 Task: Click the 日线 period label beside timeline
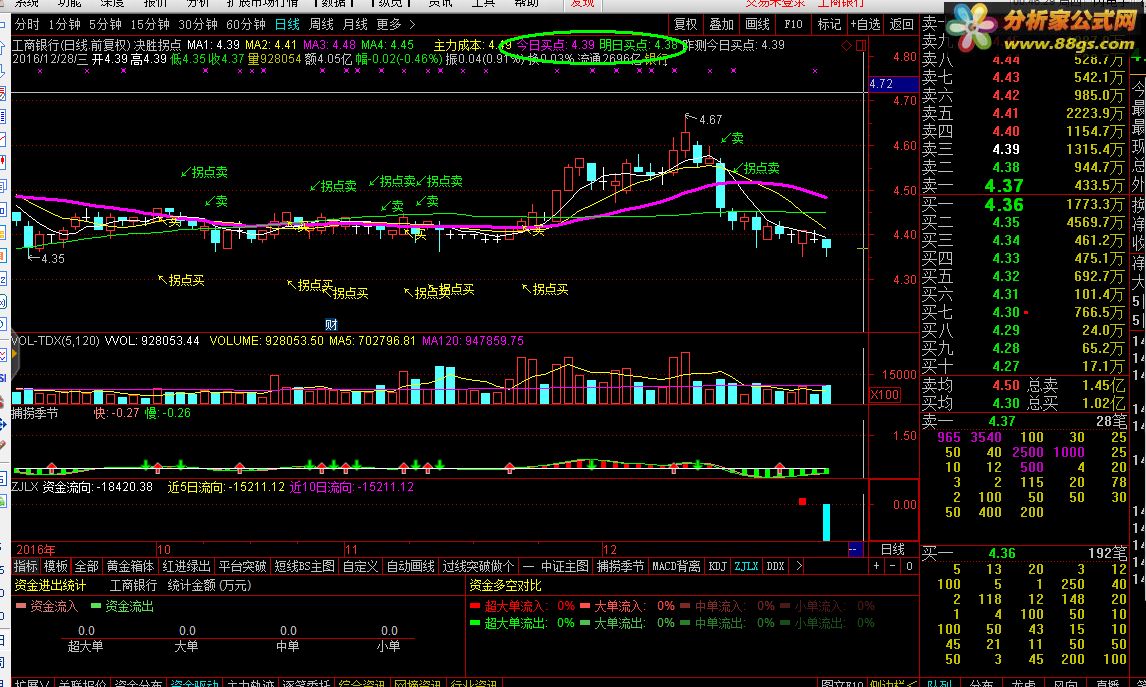pyautogui.click(x=892, y=550)
